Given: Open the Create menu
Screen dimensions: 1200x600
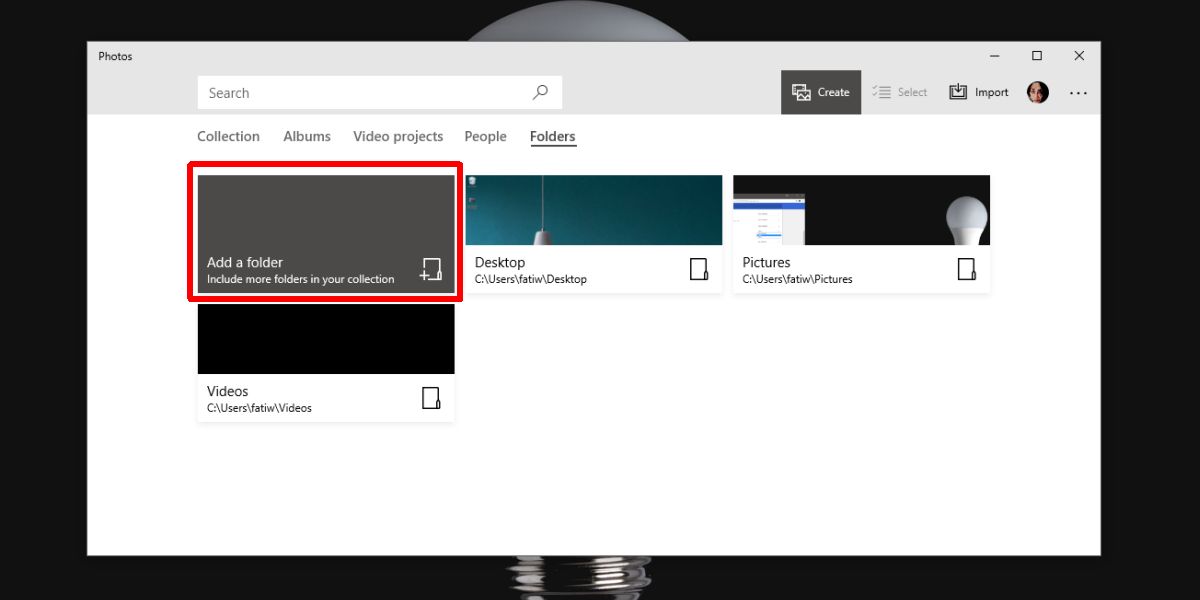Looking at the screenshot, I should point(821,92).
